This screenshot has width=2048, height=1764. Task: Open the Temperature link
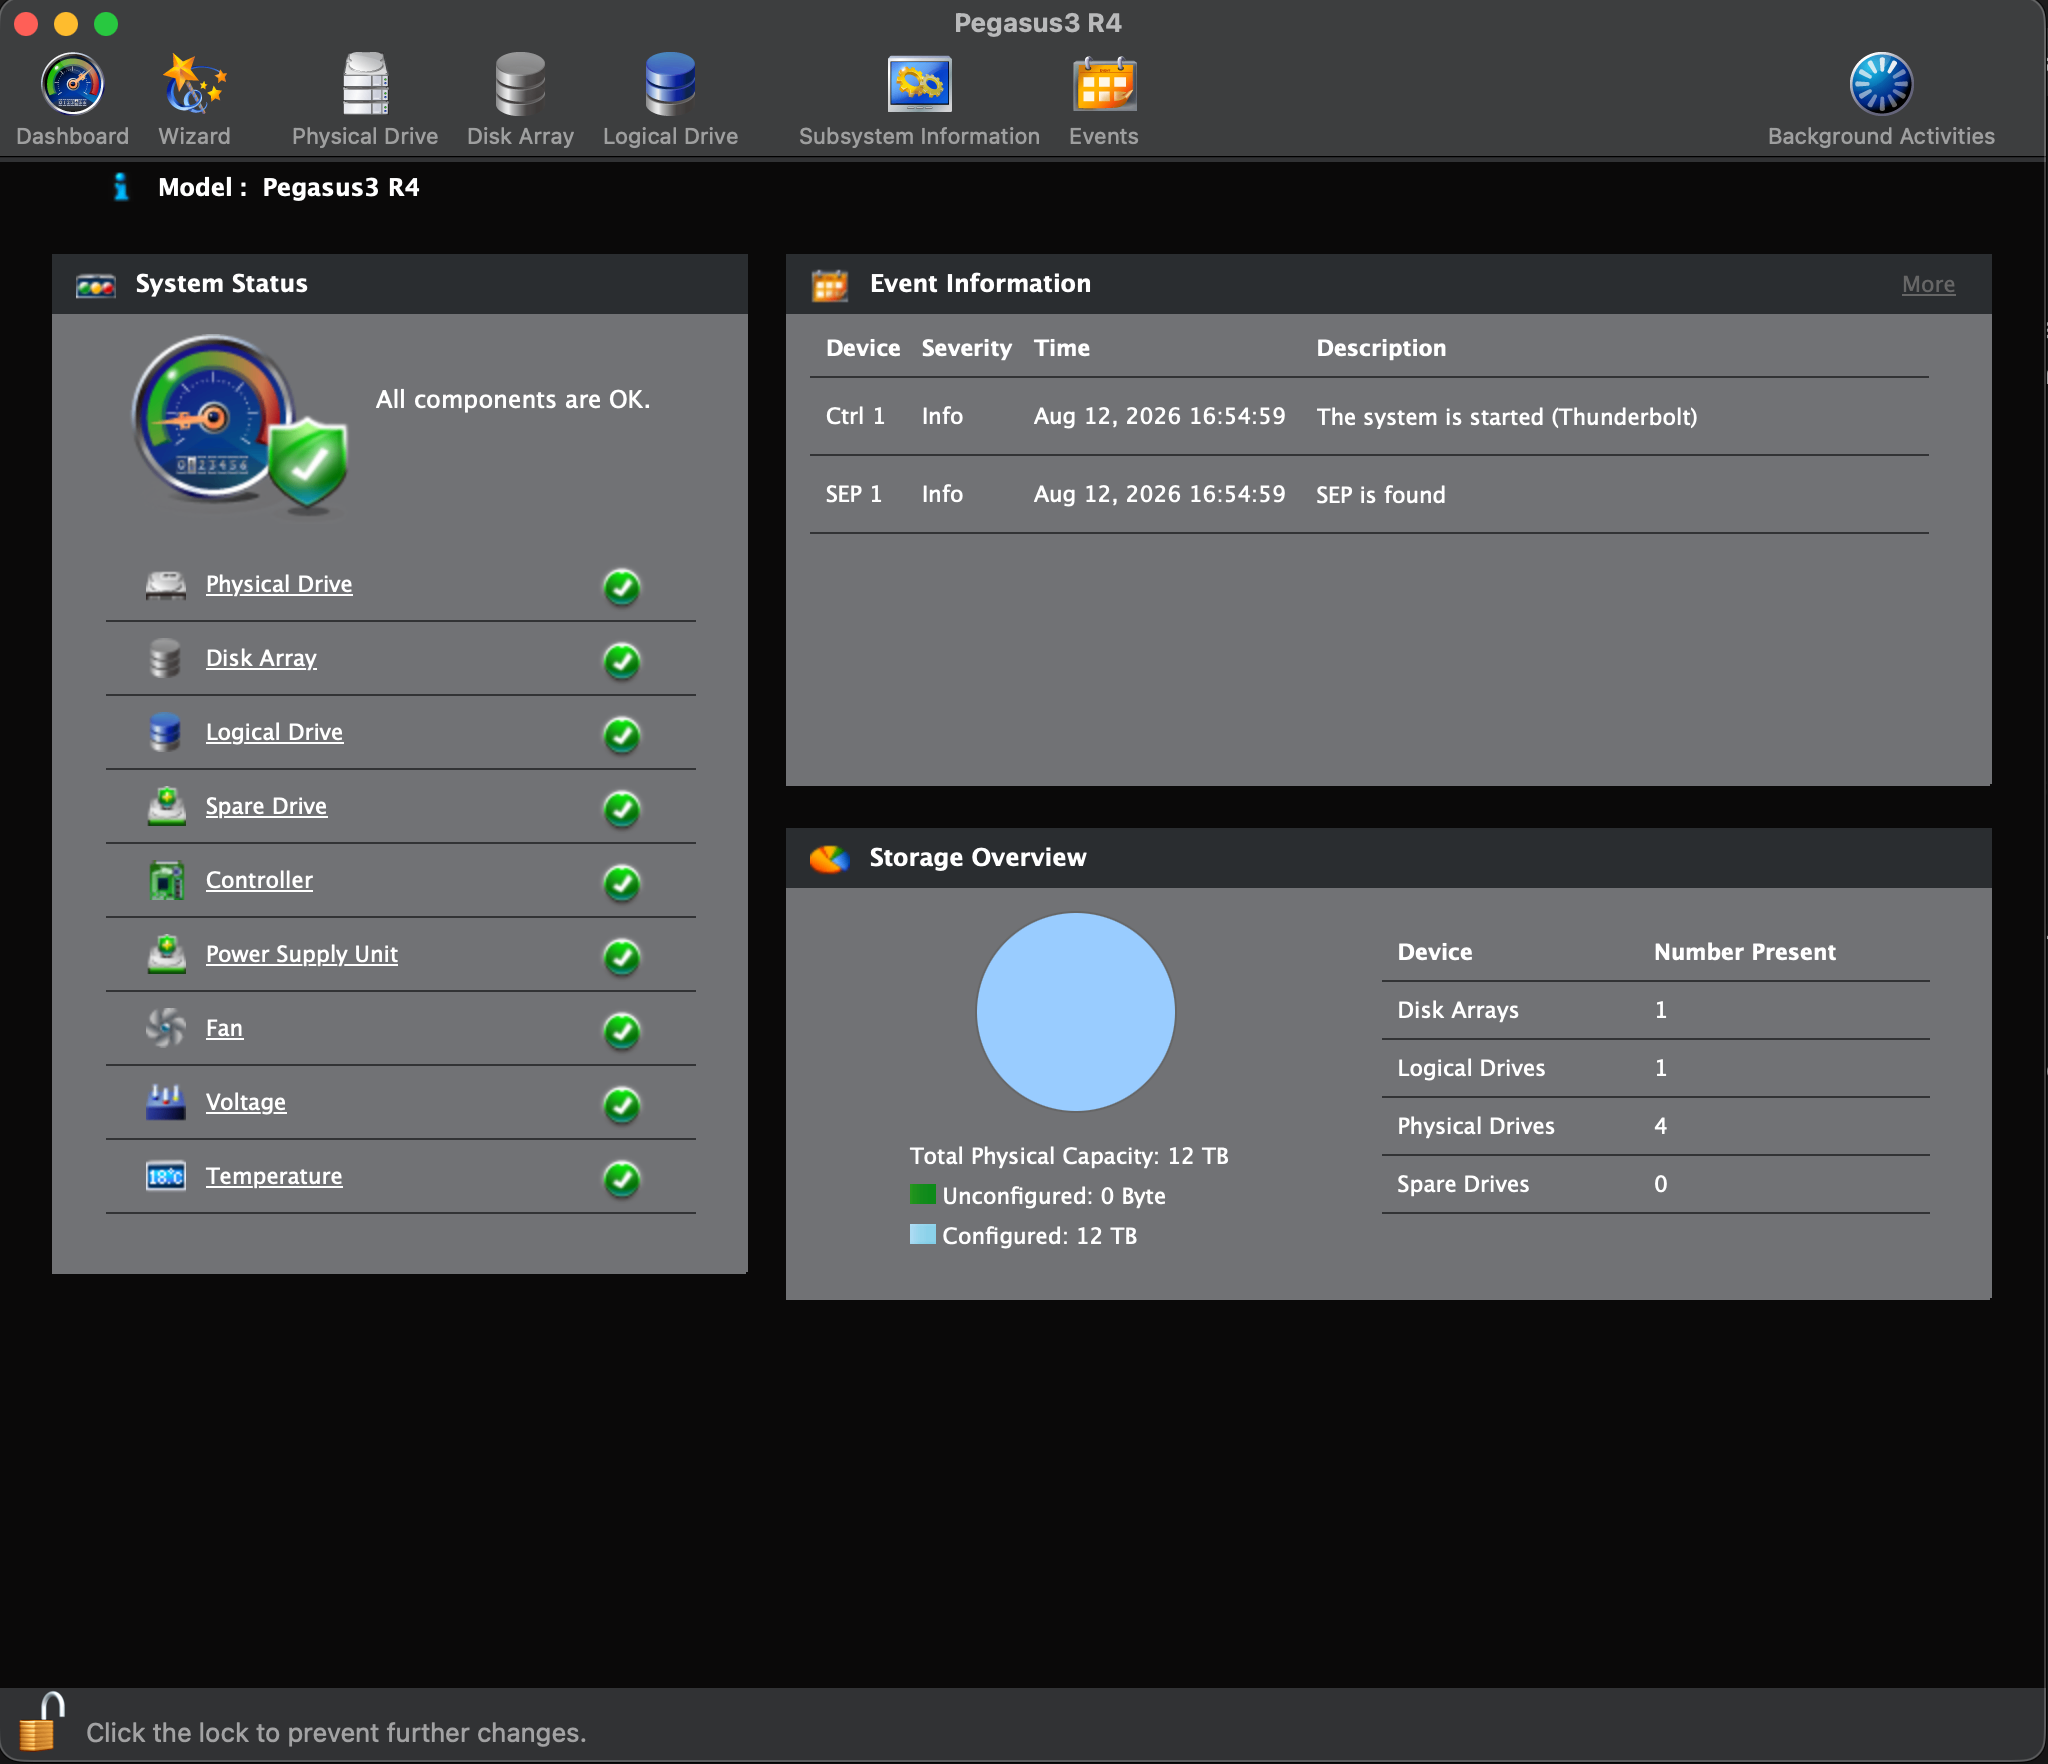274,1176
